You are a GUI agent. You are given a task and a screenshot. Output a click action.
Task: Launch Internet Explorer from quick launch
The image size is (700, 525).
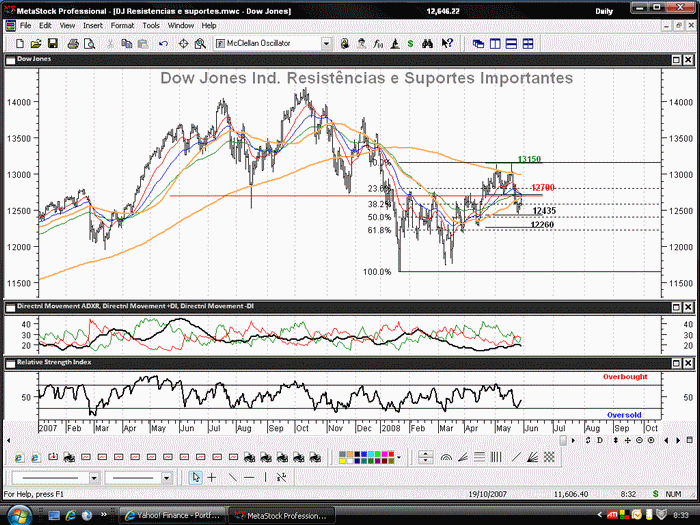point(71,516)
